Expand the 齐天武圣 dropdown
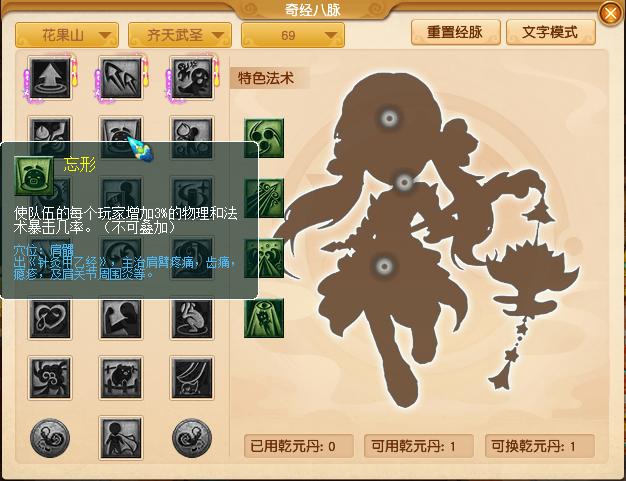The image size is (626, 481). pos(180,35)
